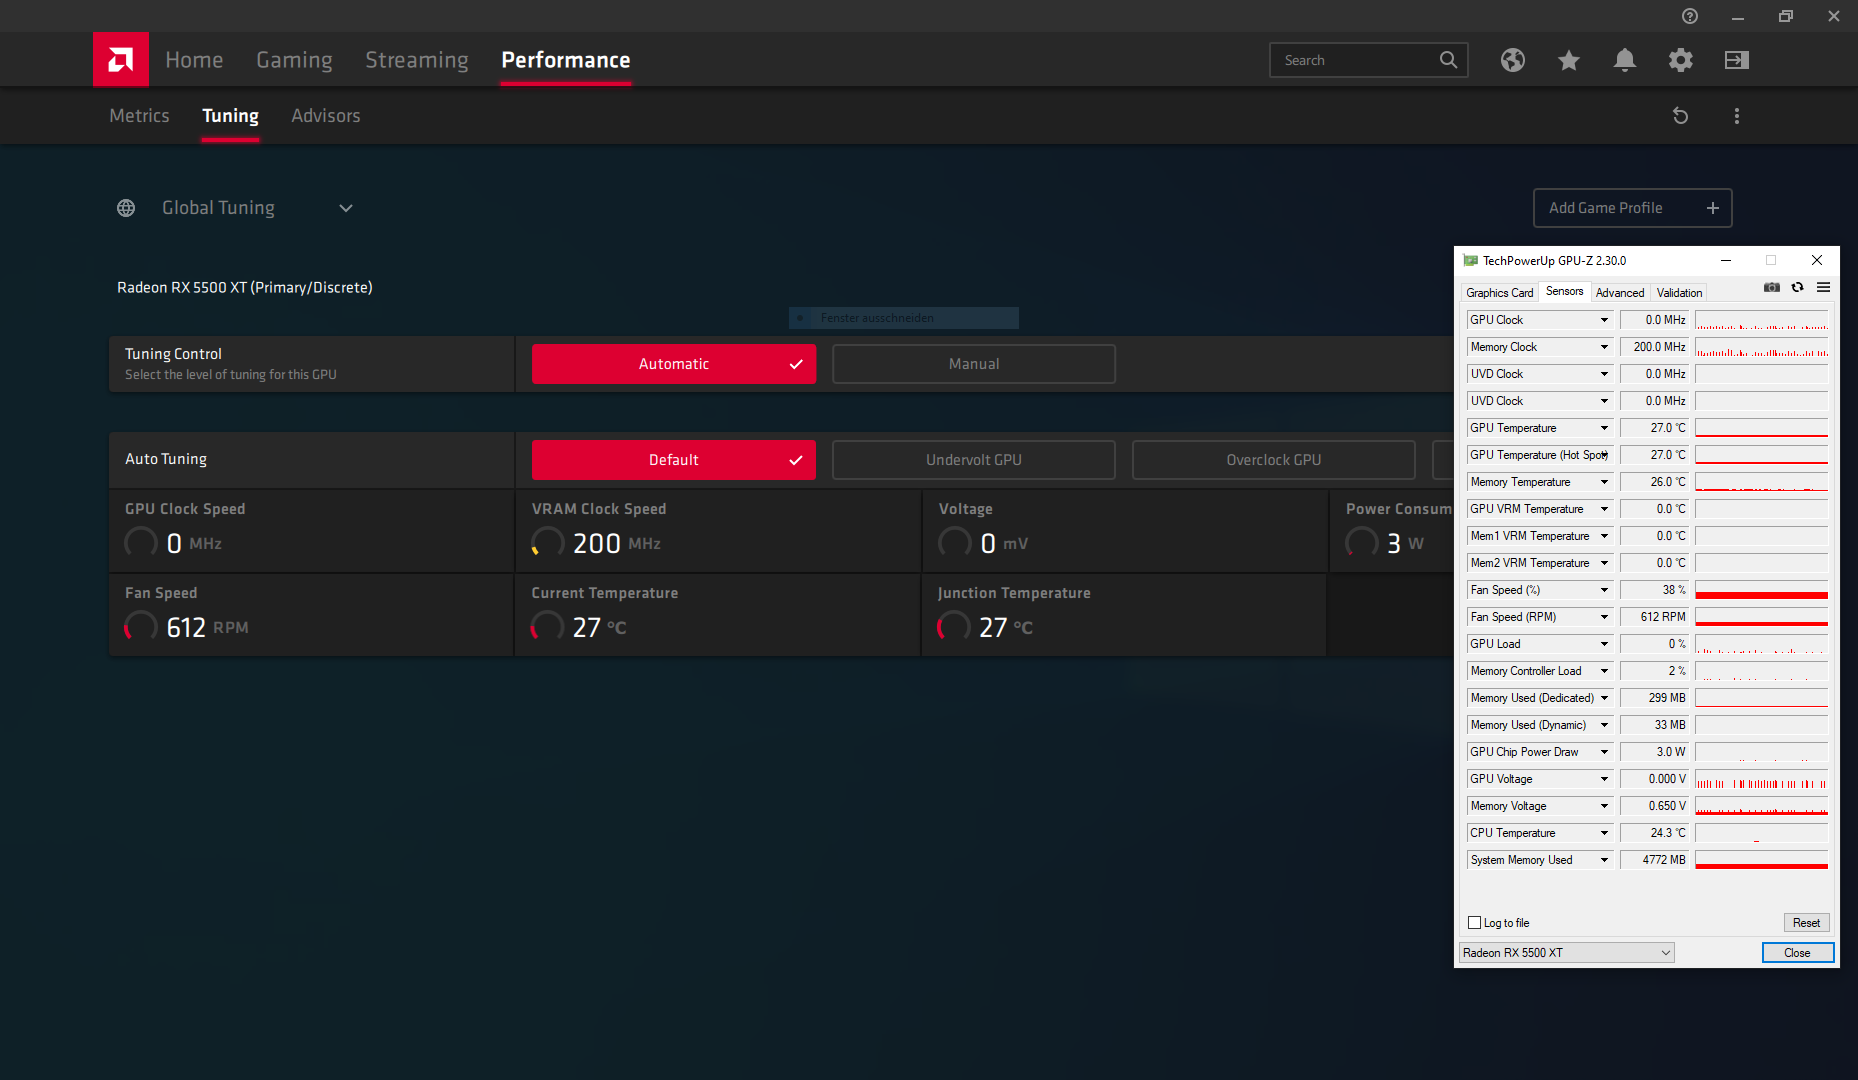Image resolution: width=1858 pixels, height=1080 pixels.
Task: Click the 4772 MB system memory value
Action: 1655,860
